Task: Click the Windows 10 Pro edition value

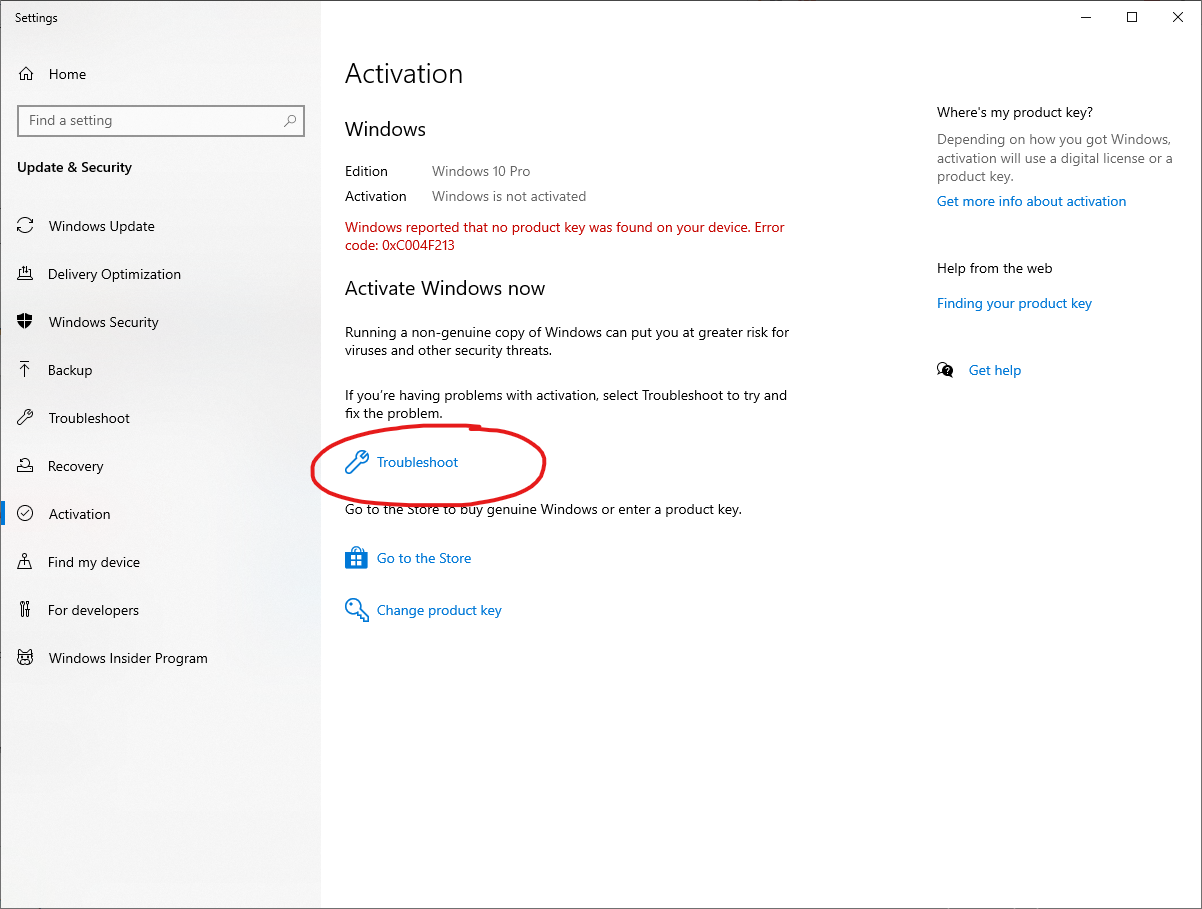Action: point(481,171)
